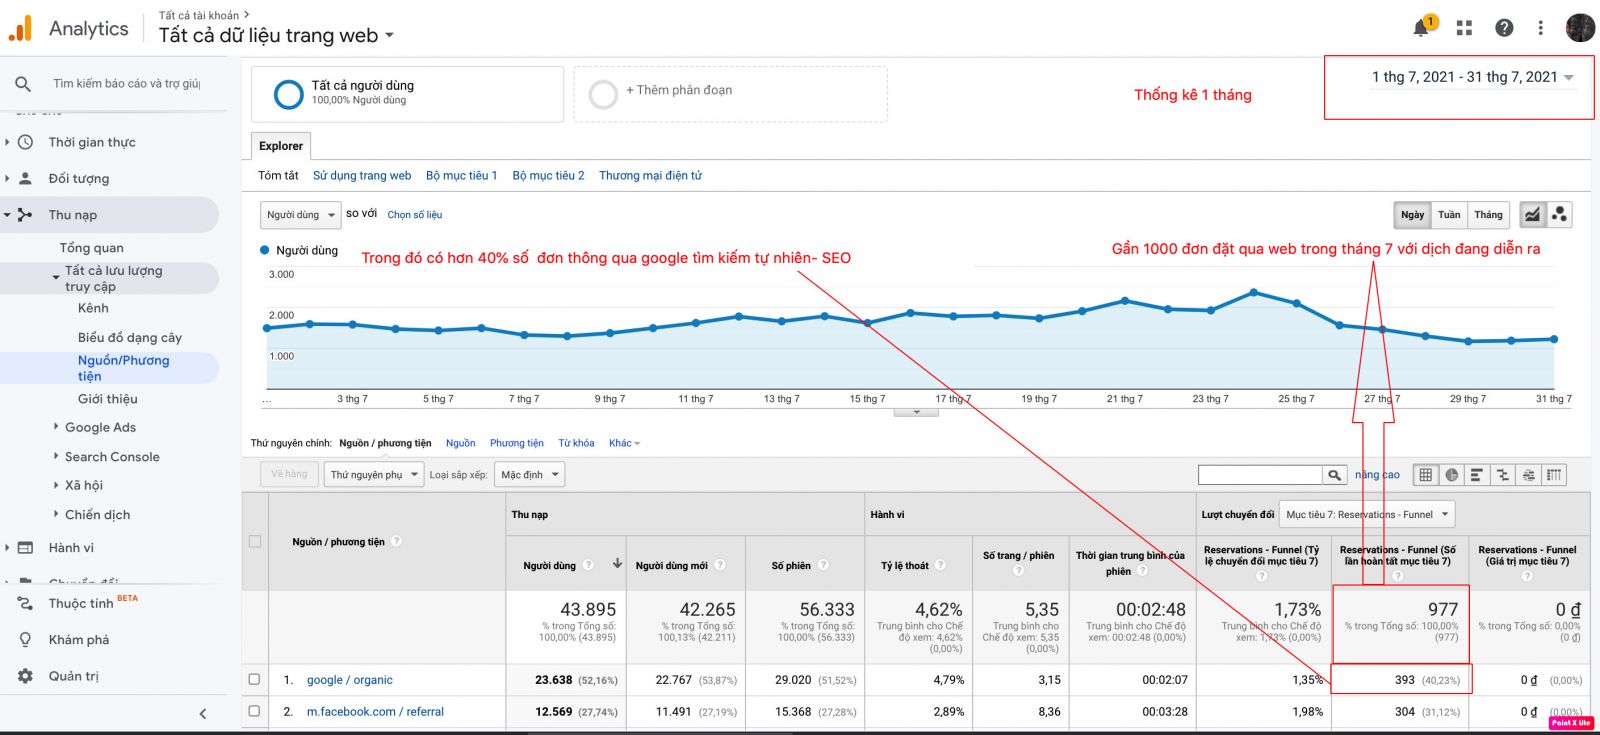The height and width of the screenshot is (735, 1600).
Task: Focus the sidebar report search field
Action: 127,84
